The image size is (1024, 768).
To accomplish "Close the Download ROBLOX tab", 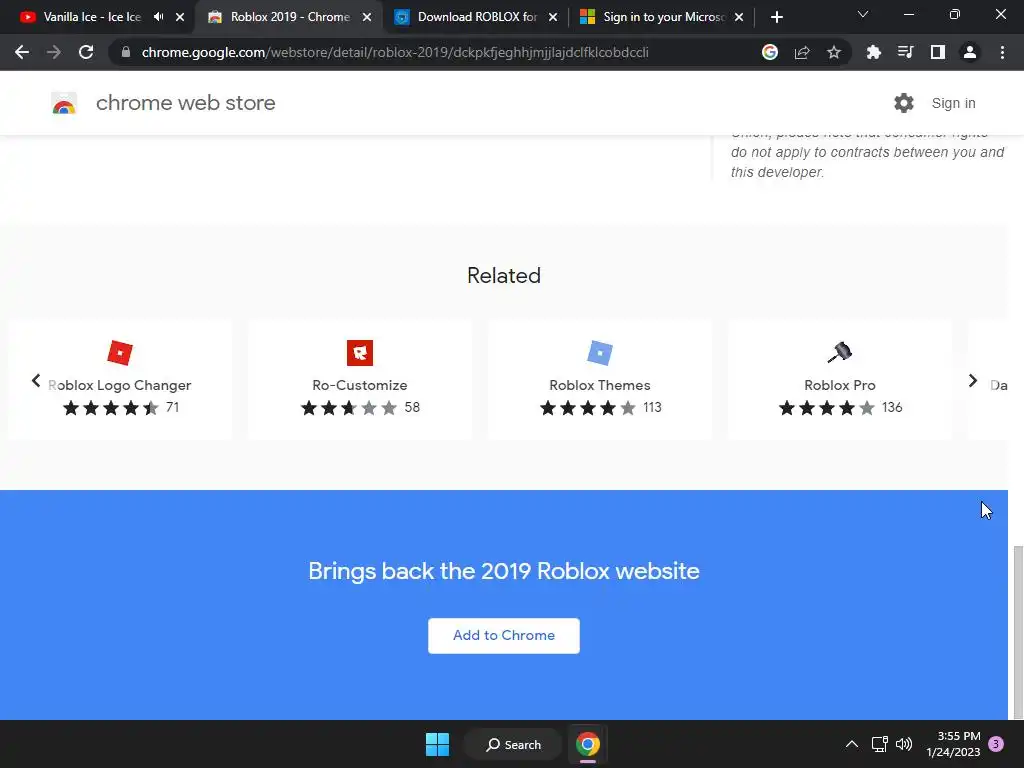I will [x=553, y=17].
